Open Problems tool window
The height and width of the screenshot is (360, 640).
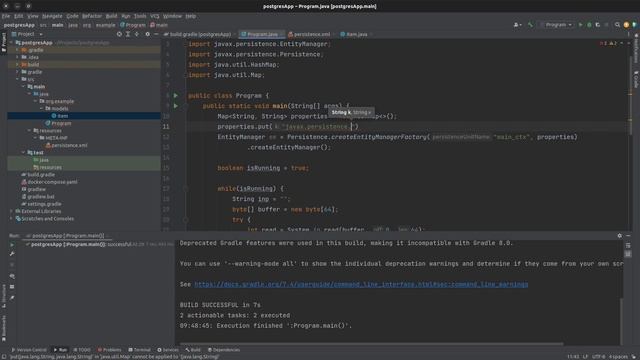point(109,350)
